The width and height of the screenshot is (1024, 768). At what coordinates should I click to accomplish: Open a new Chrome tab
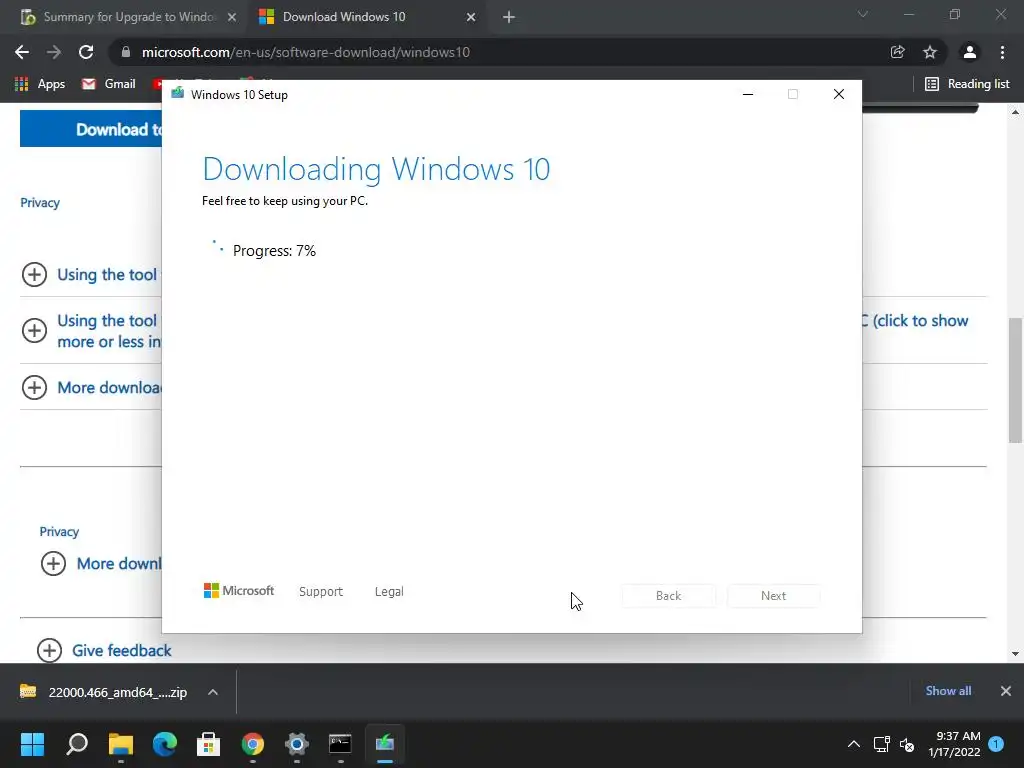coord(509,17)
